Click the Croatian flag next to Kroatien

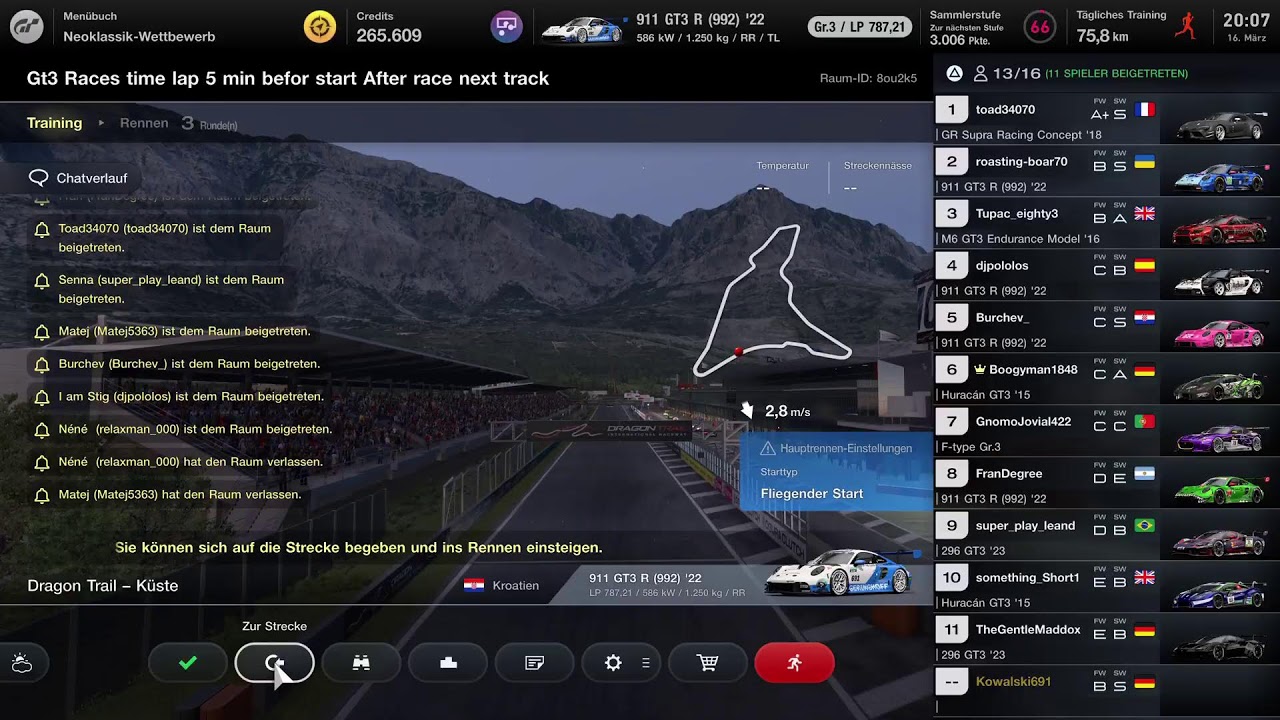point(474,585)
